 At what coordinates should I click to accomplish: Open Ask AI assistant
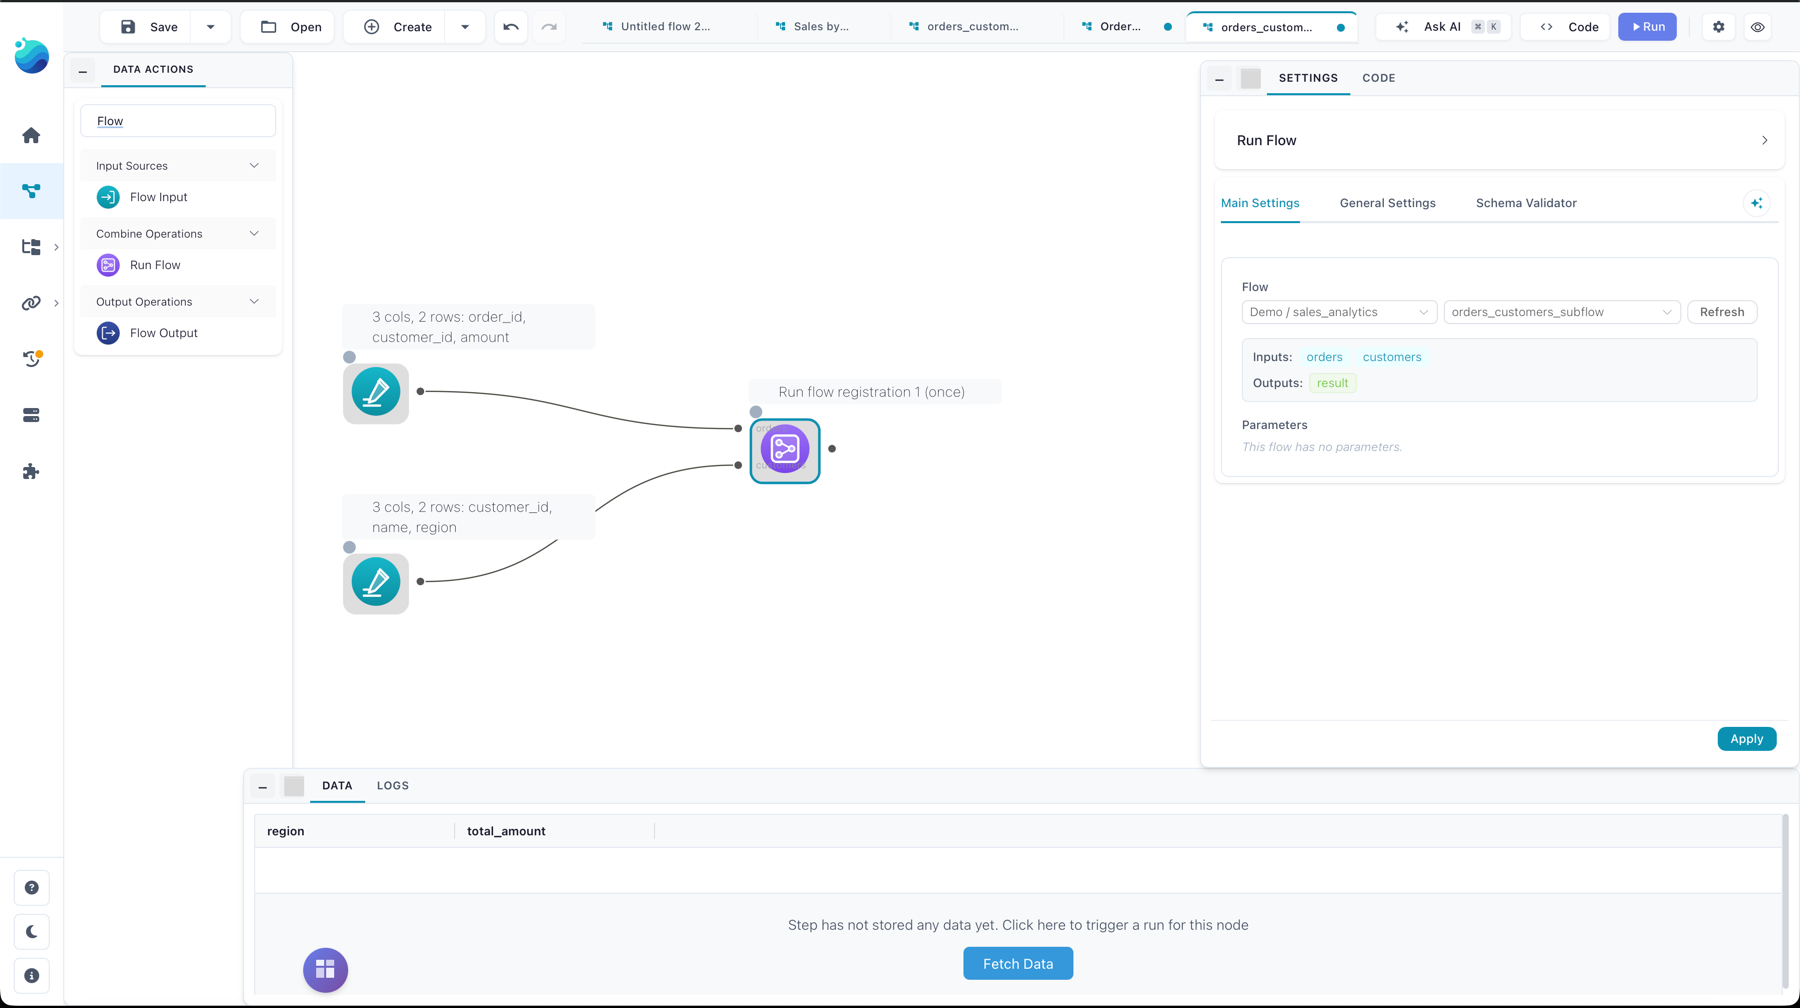point(1443,27)
